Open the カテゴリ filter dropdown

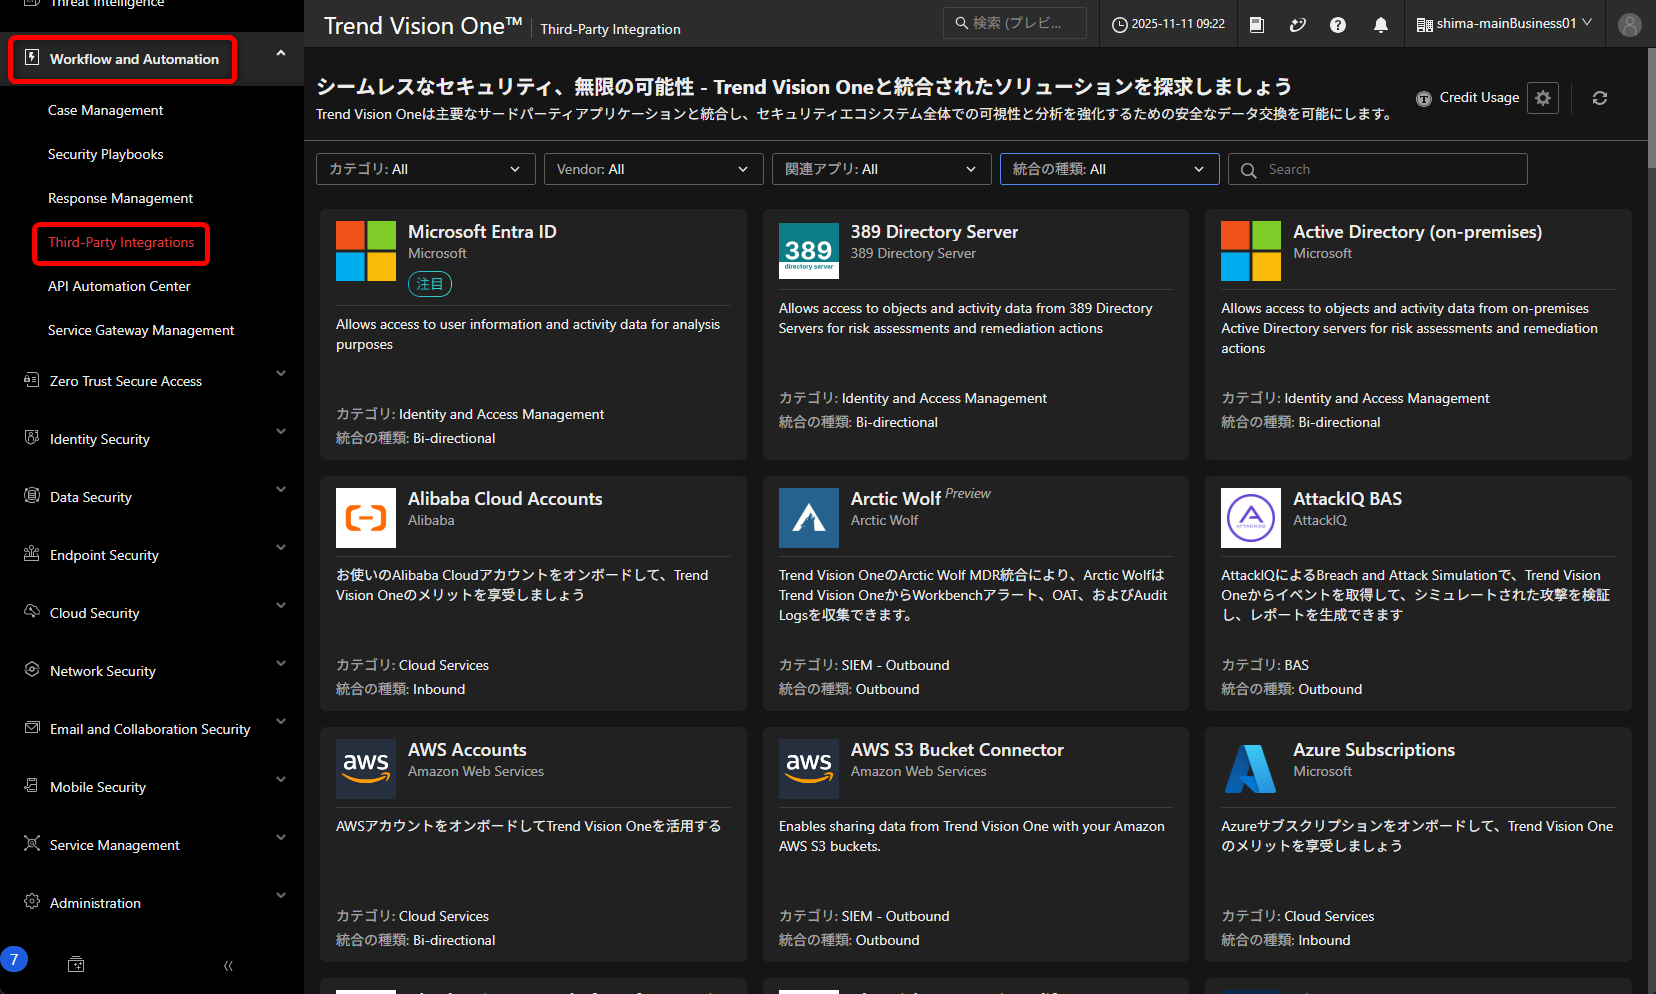425,169
